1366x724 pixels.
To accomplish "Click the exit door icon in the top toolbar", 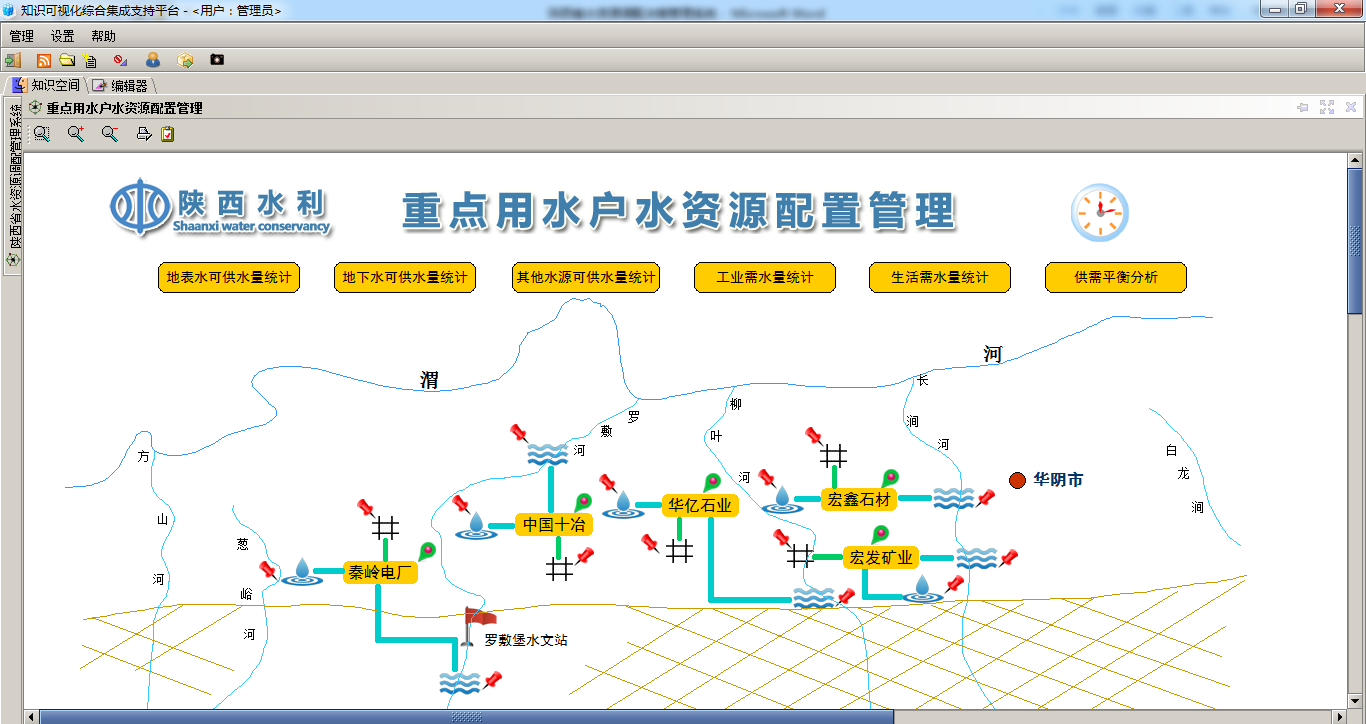I will tap(13, 60).
